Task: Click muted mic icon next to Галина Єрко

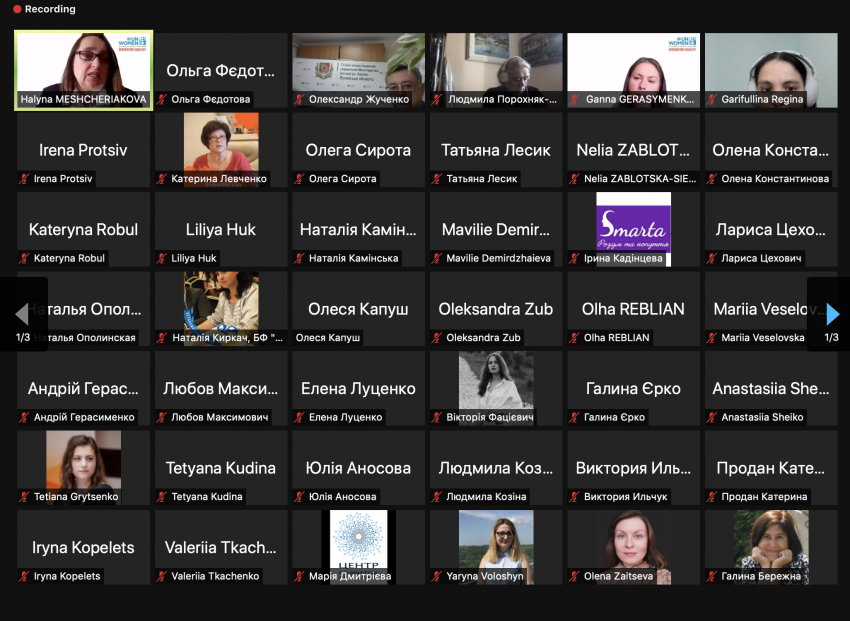Action: click(x=574, y=417)
